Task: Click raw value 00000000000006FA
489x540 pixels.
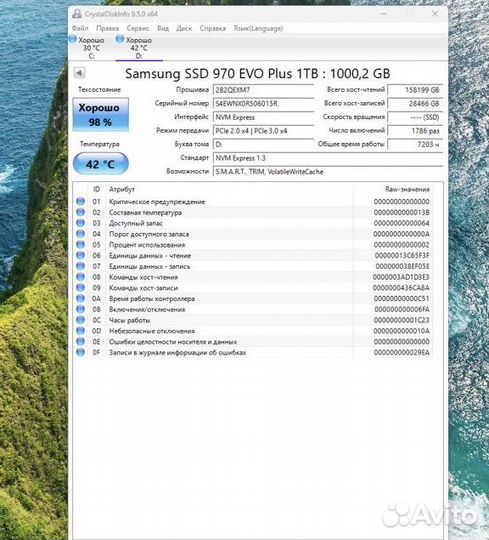Action: coord(402,309)
